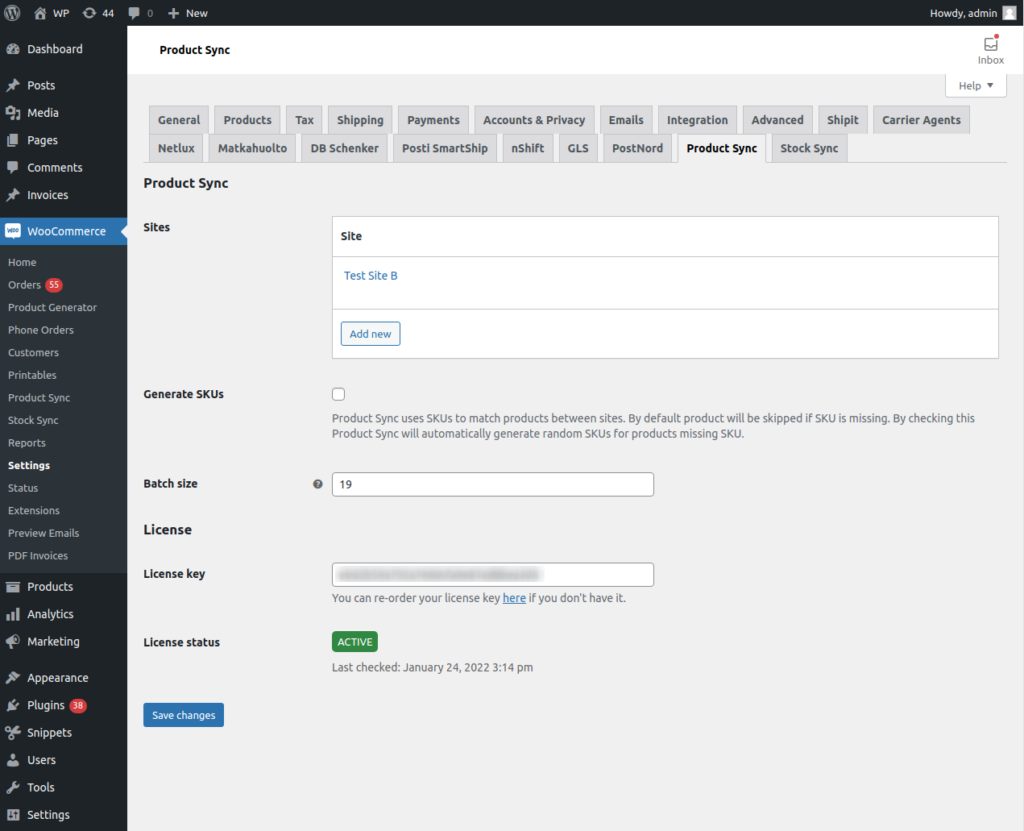Click the updates icon showing 44
Screen dimensions: 1024x831
pyautogui.click(x=91, y=13)
